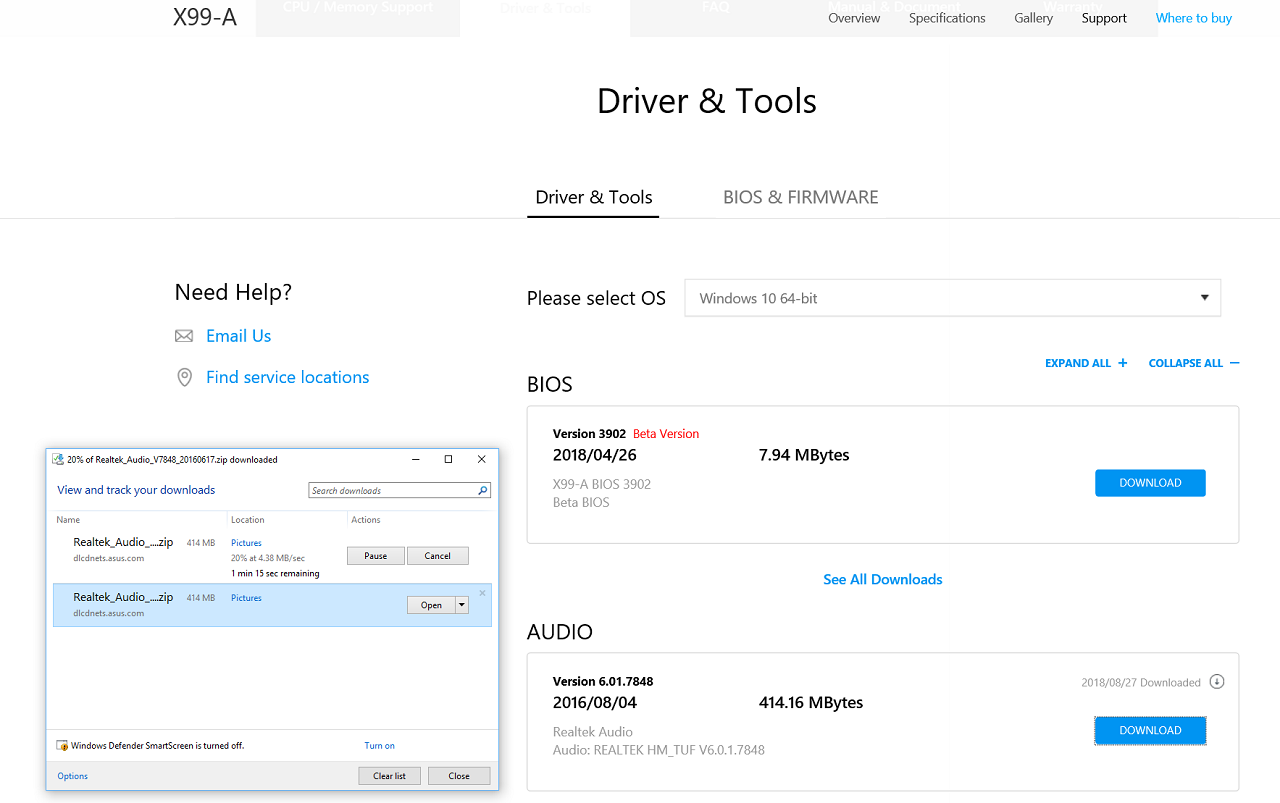Switch to the BIOS & FIRMWARE tab
Image resolution: width=1280 pixels, height=803 pixels.
tap(800, 197)
